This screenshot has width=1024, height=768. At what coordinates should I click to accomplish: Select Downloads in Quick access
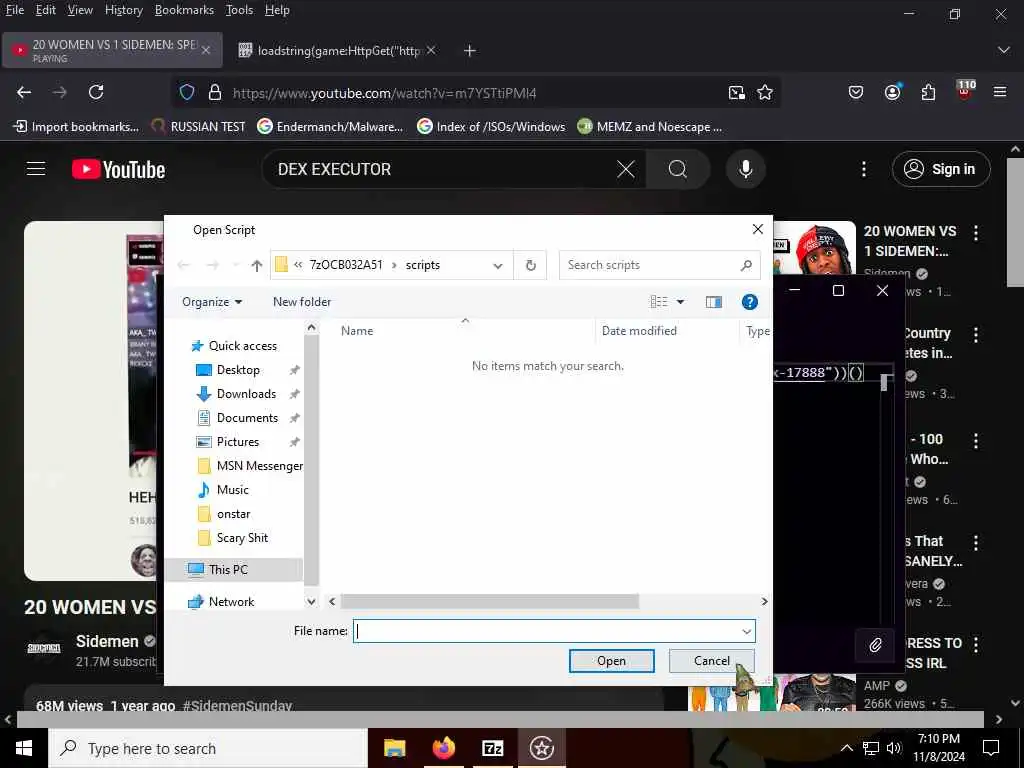(246, 394)
